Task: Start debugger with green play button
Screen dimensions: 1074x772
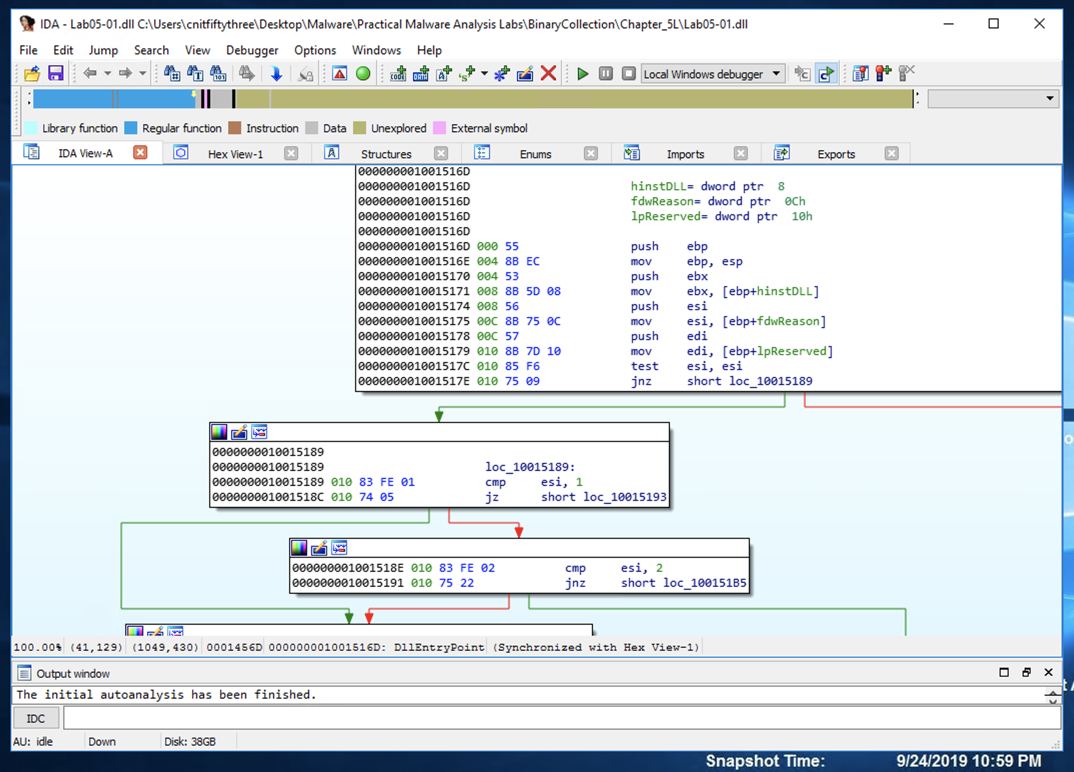Action: point(582,74)
